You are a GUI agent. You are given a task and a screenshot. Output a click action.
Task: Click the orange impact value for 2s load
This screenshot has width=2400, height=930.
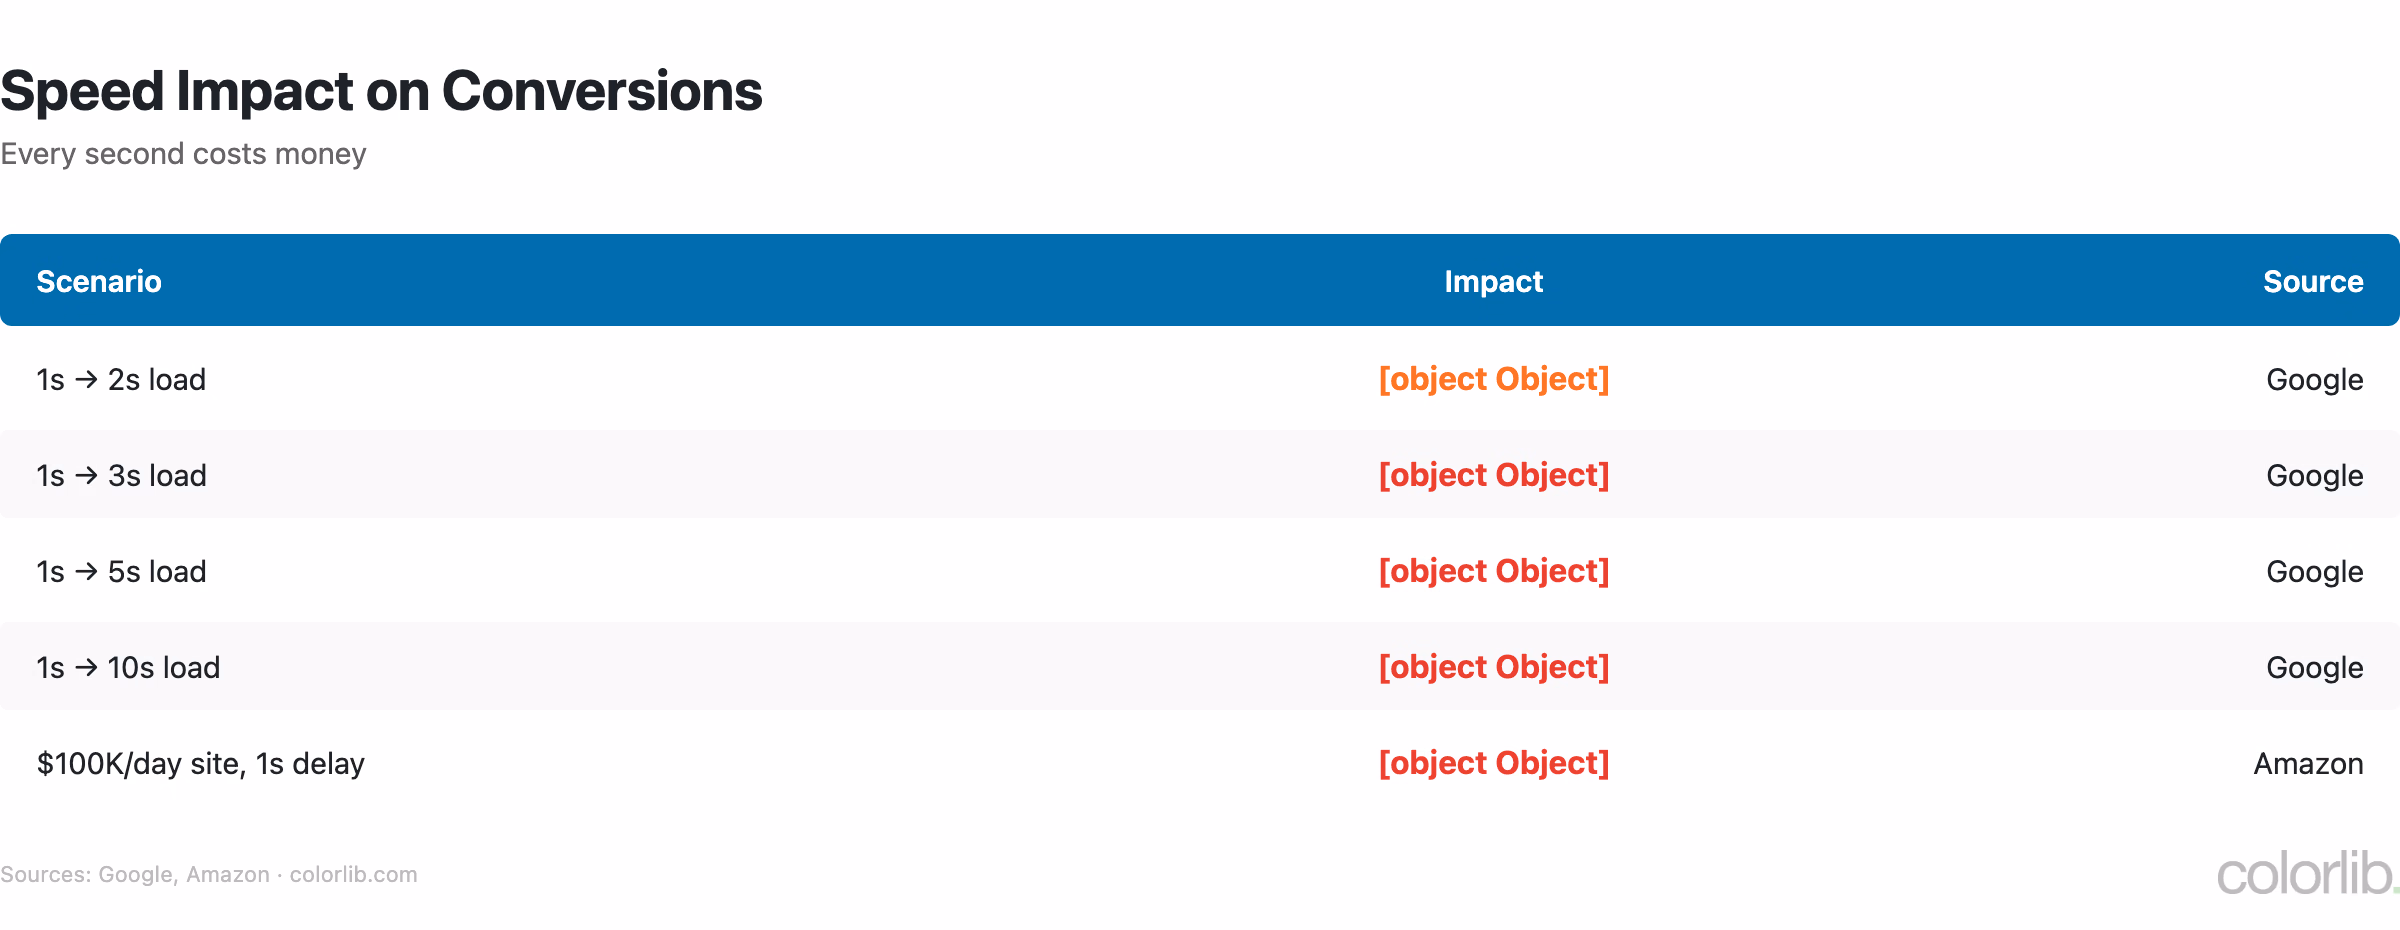coord(1493,379)
